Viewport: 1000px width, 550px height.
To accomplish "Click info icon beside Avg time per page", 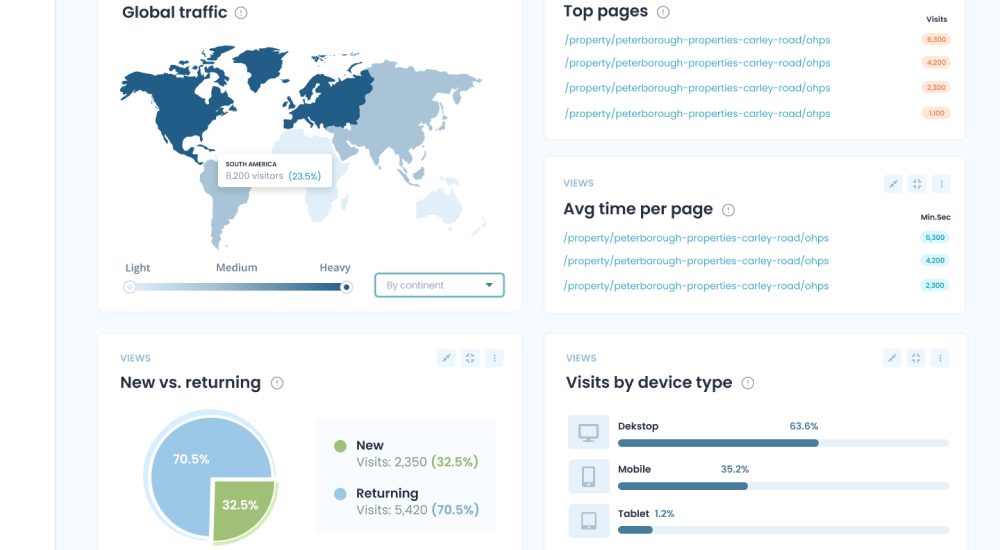I will pyautogui.click(x=728, y=210).
